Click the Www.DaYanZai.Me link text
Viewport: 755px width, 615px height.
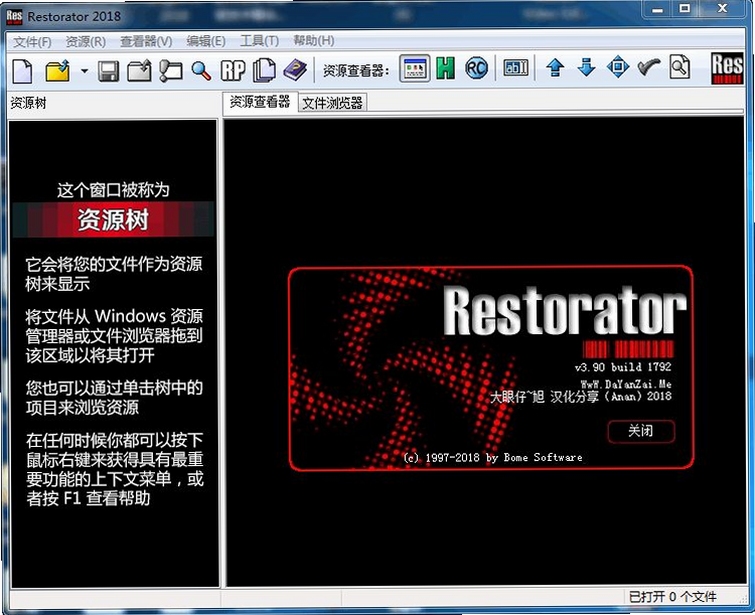[625, 384]
